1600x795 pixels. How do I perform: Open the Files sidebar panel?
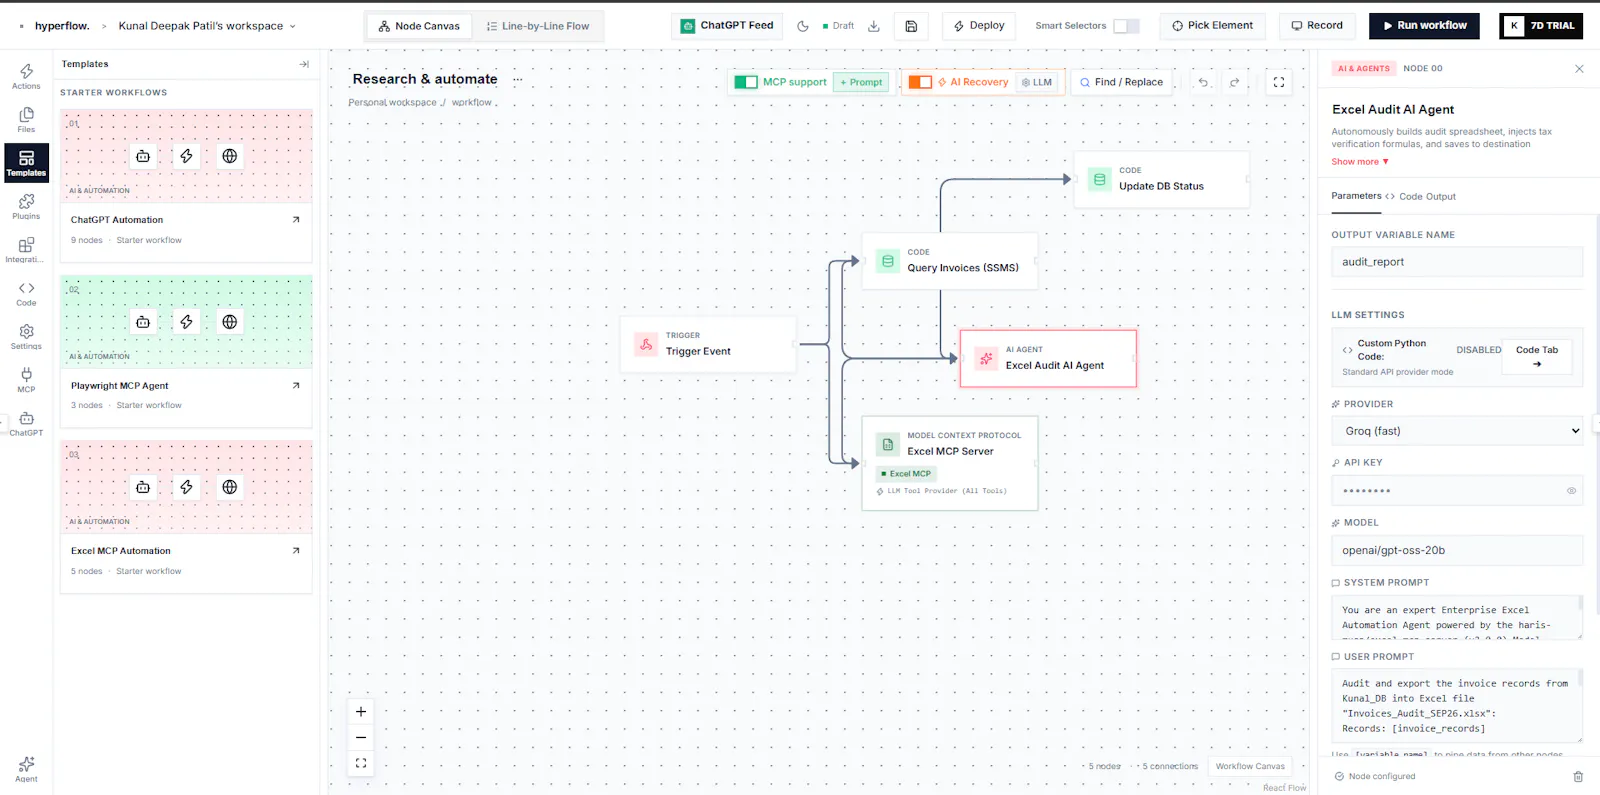point(26,120)
